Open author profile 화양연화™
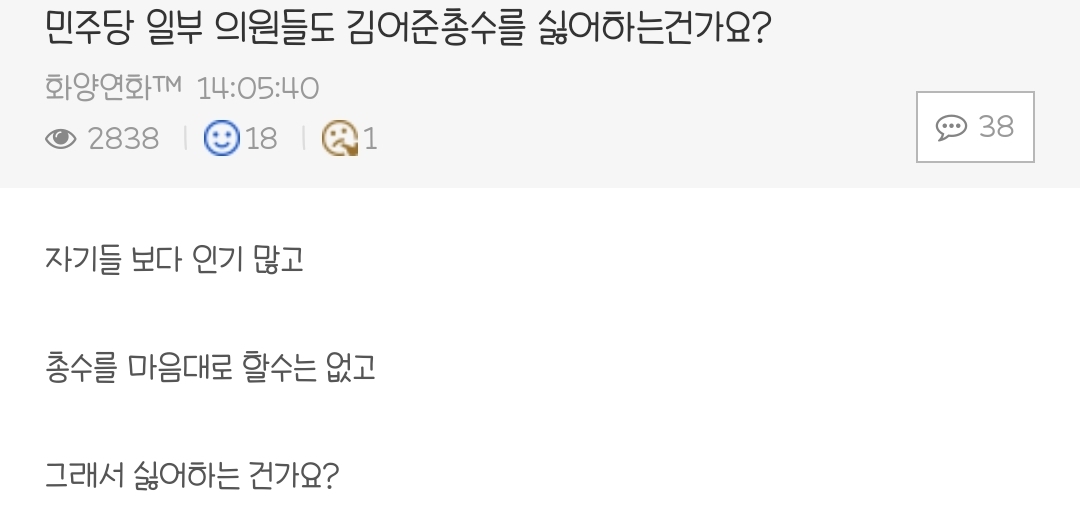This screenshot has width=1080, height=530. click(x=98, y=89)
